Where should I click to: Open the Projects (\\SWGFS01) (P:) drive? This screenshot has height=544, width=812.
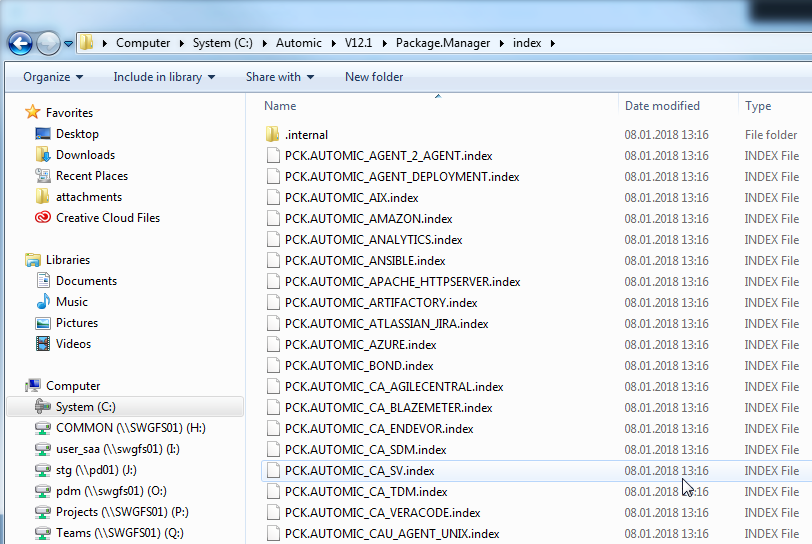[122, 512]
